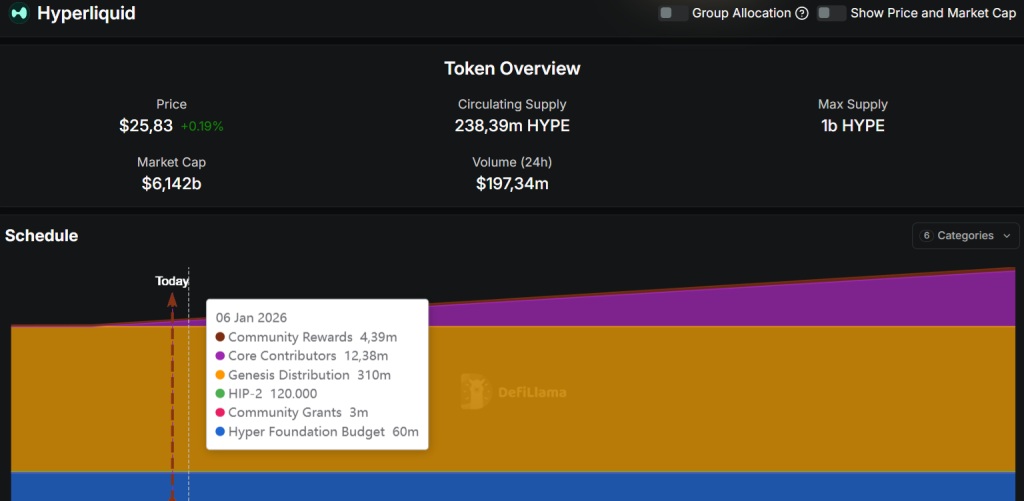Click the HIP-2 green legend dot
Viewport: 1024px width, 501px height.
click(220, 394)
